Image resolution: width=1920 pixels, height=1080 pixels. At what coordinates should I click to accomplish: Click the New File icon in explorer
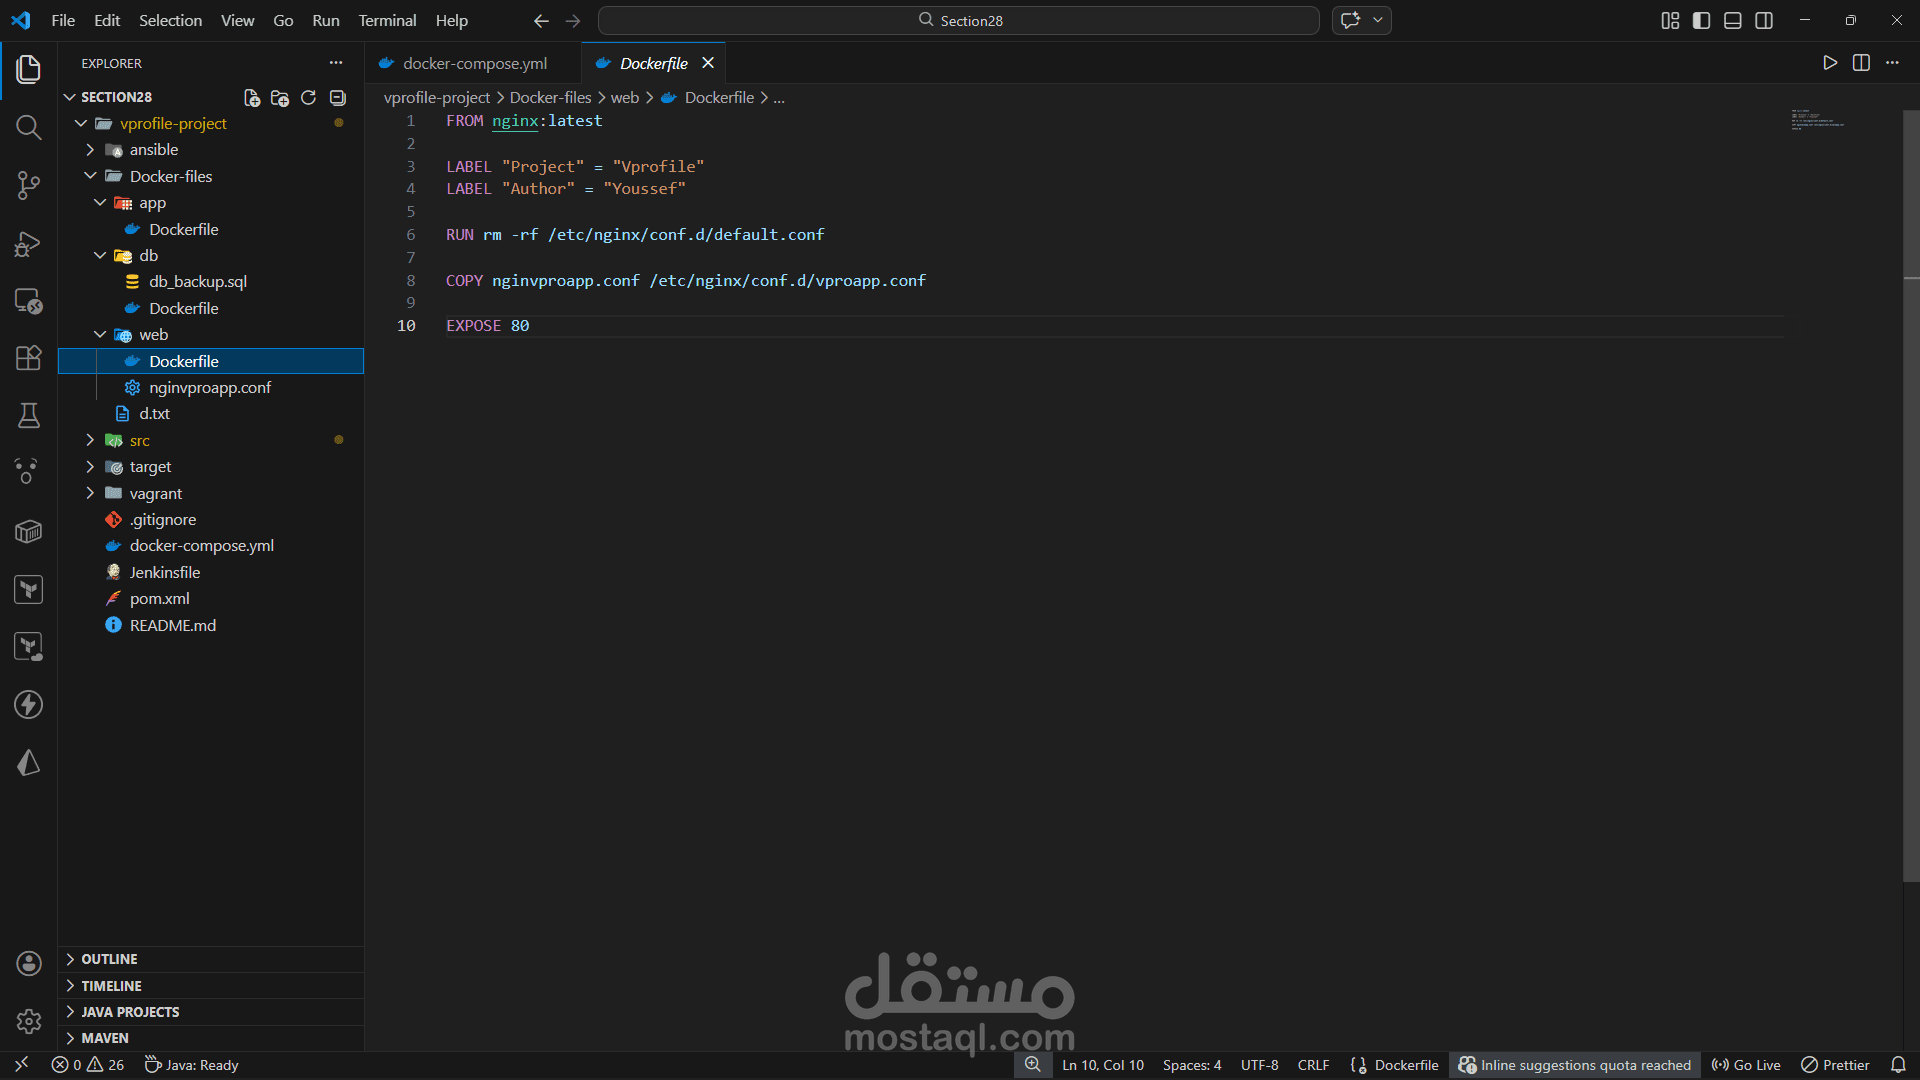[x=252, y=97]
